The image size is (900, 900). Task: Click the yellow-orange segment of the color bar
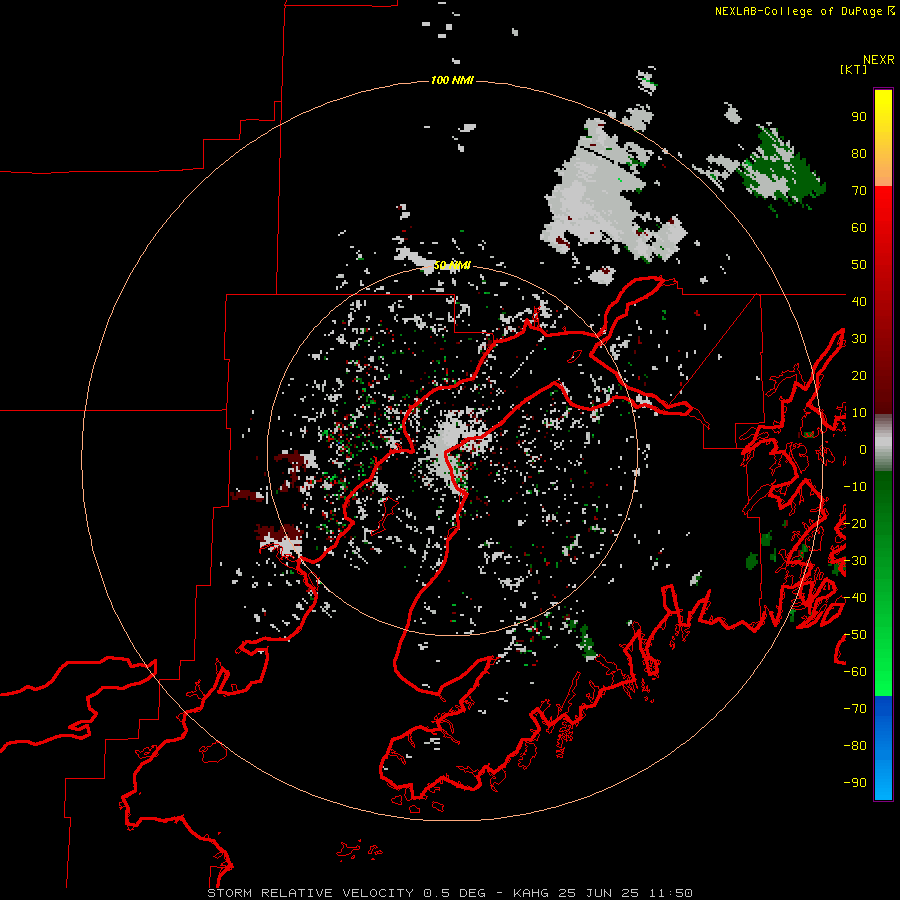tap(883, 138)
